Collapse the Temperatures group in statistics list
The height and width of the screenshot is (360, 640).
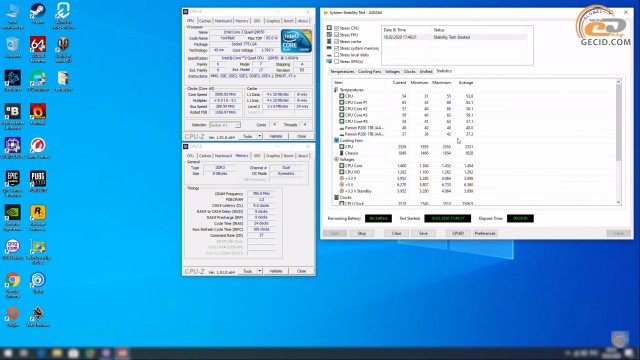coord(336,90)
